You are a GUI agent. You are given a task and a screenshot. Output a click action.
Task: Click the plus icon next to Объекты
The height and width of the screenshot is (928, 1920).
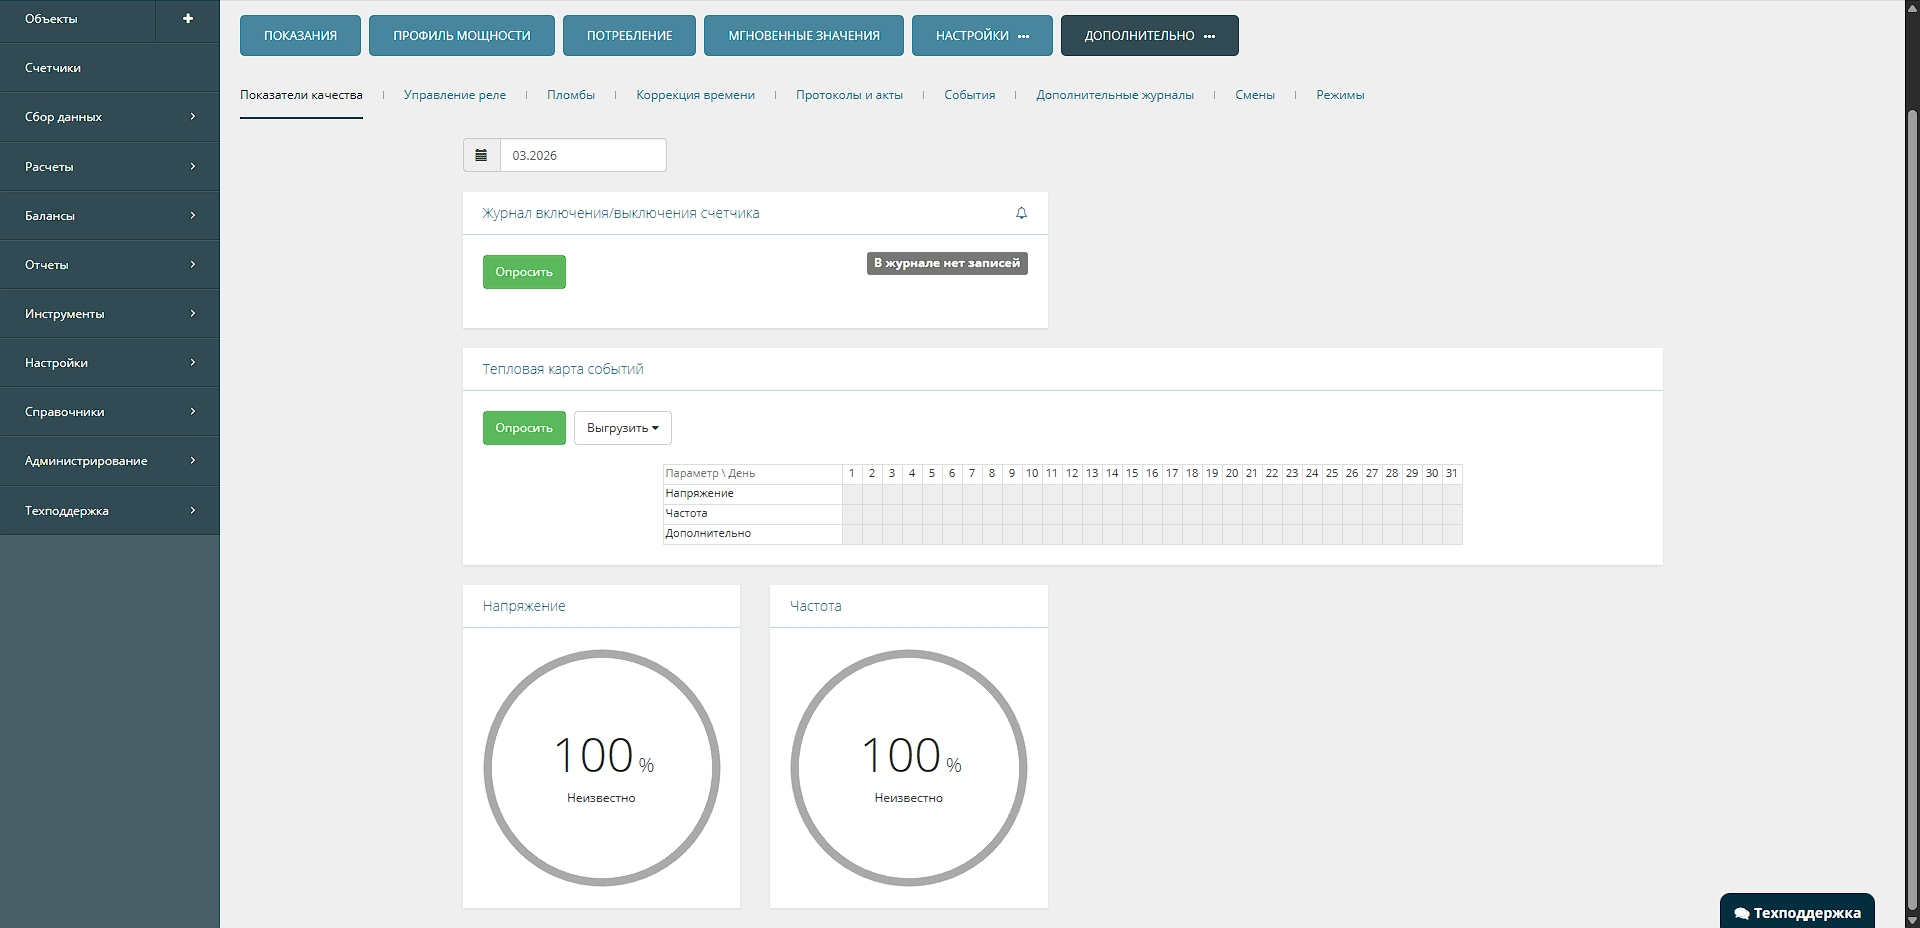[x=187, y=19]
